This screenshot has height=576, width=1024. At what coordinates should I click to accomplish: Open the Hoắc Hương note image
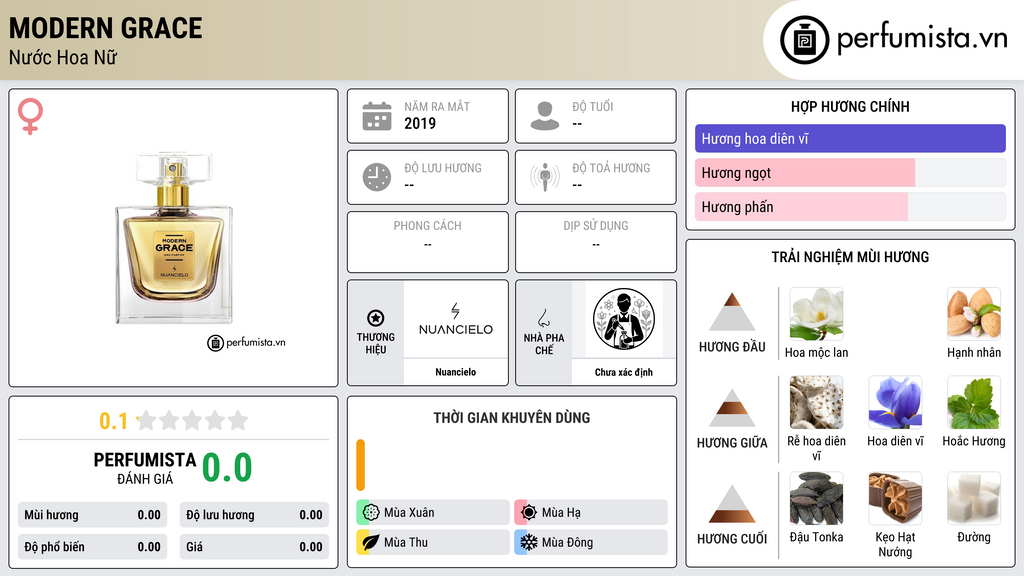(x=974, y=402)
